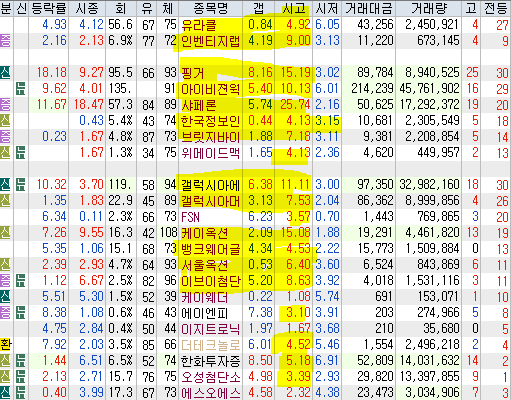This screenshot has height=400, width=511.
Task: Select the stock name 에이엔피
Action: (204, 313)
